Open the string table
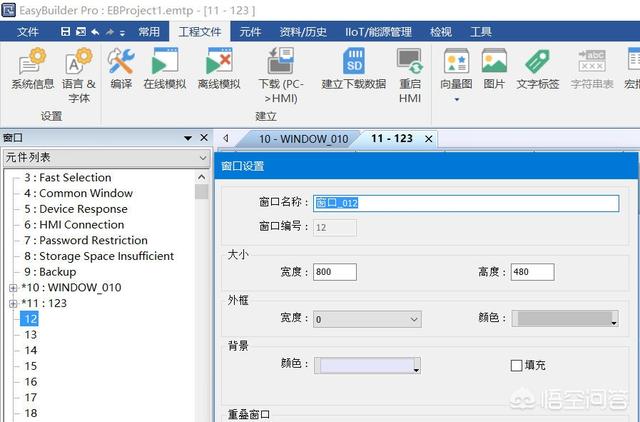Screen dimensions: 640x422 pyautogui.click(x=592, y=69)
